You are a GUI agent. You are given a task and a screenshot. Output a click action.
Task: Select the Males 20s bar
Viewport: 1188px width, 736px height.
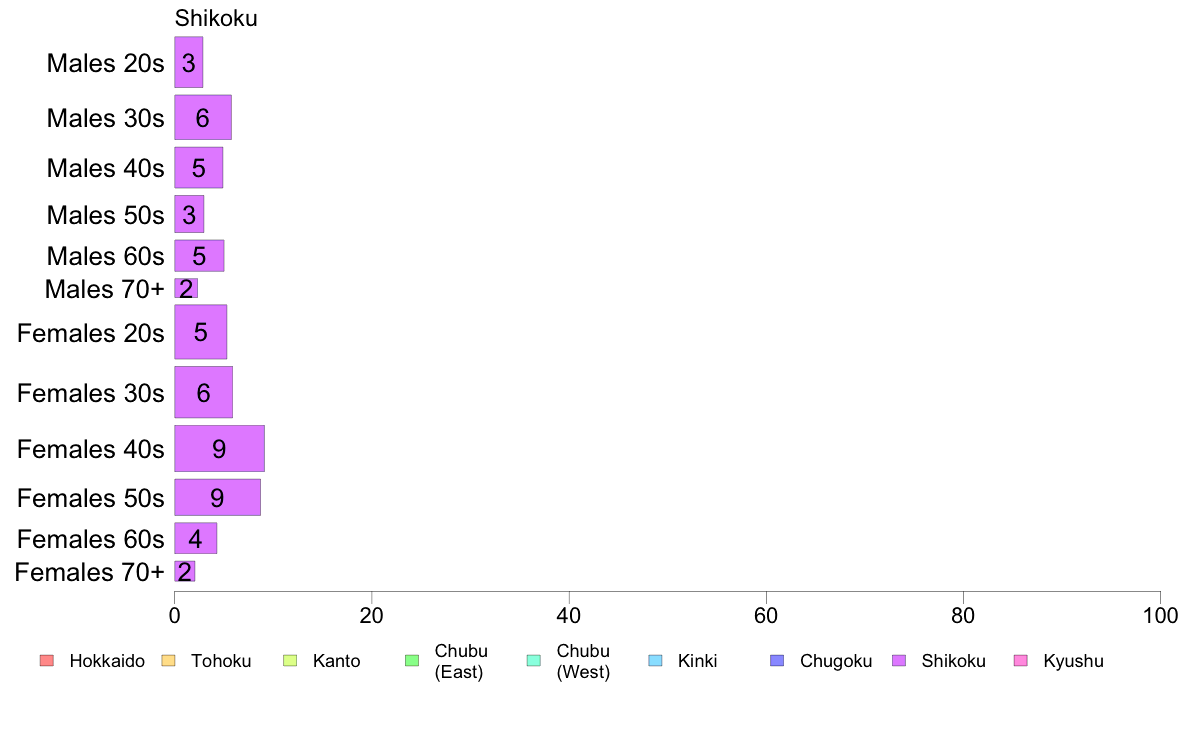click(189, 62)
